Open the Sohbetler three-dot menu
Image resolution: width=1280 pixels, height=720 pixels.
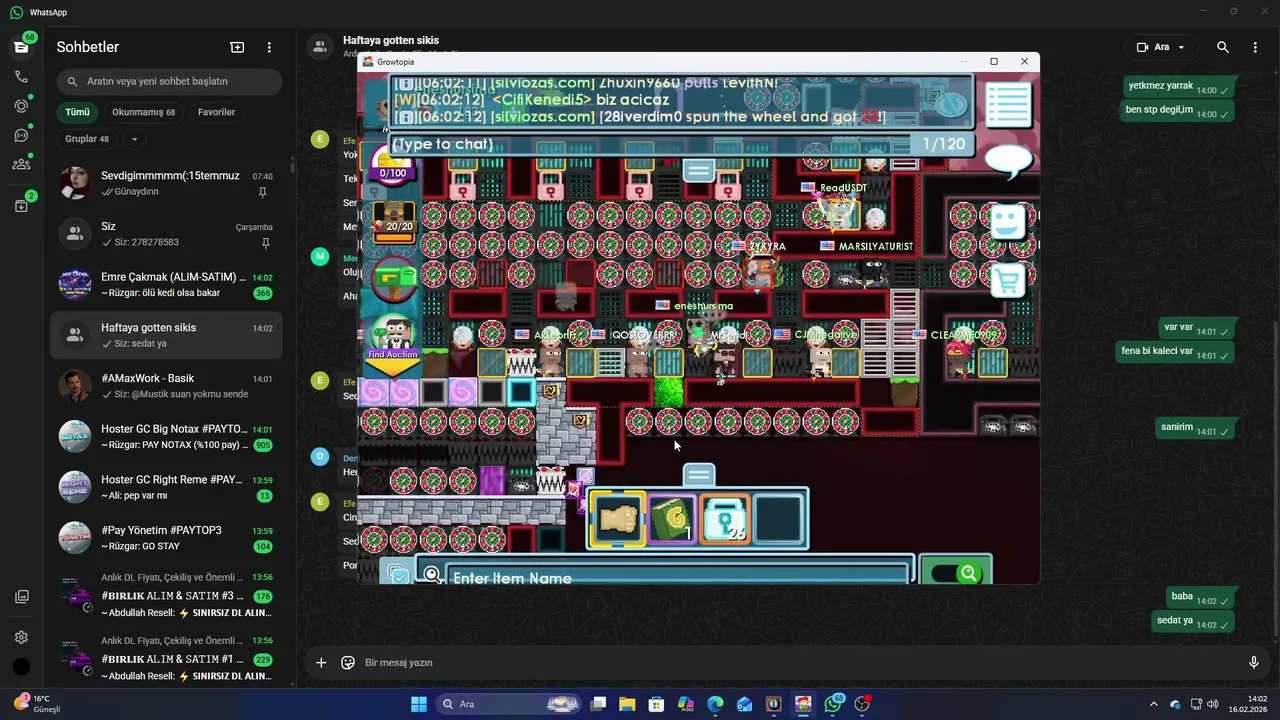(x=269, y=47)
